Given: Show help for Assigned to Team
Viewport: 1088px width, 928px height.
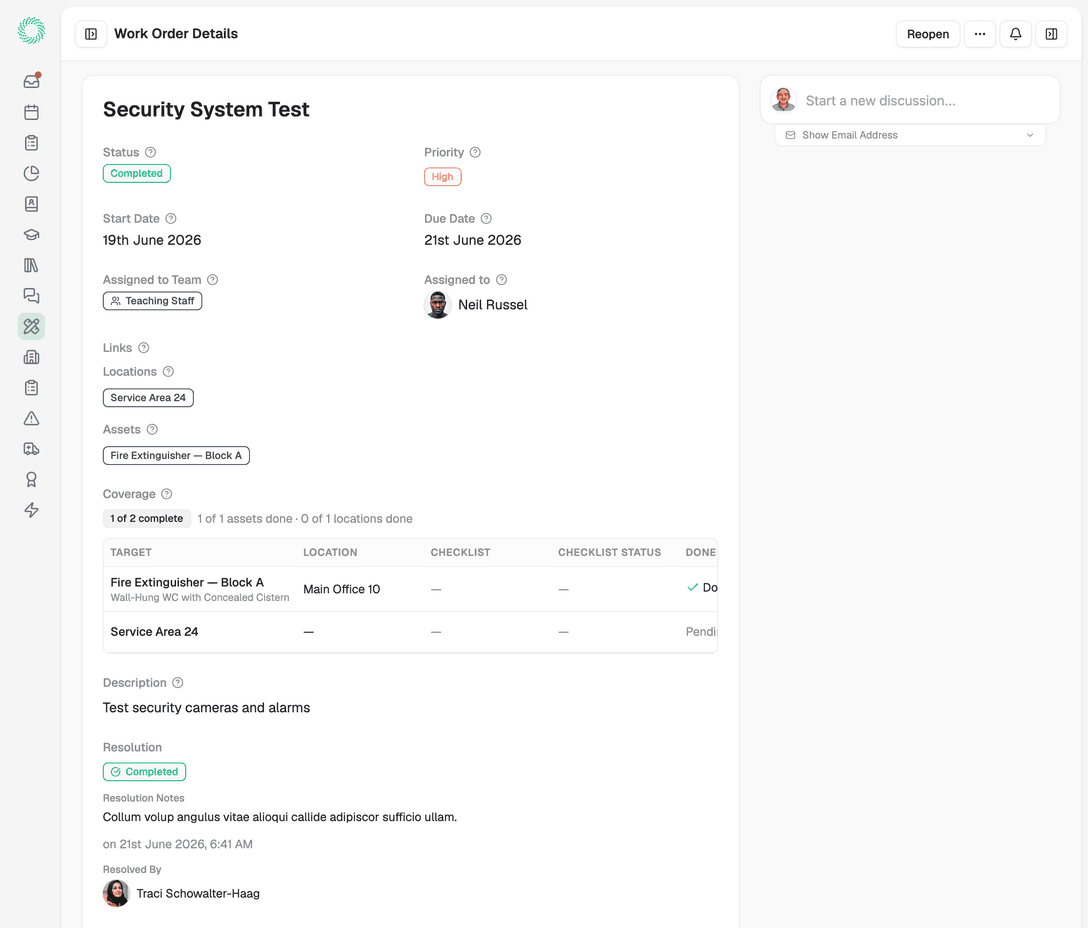Looking at the screenshot, I should point(213,280).
